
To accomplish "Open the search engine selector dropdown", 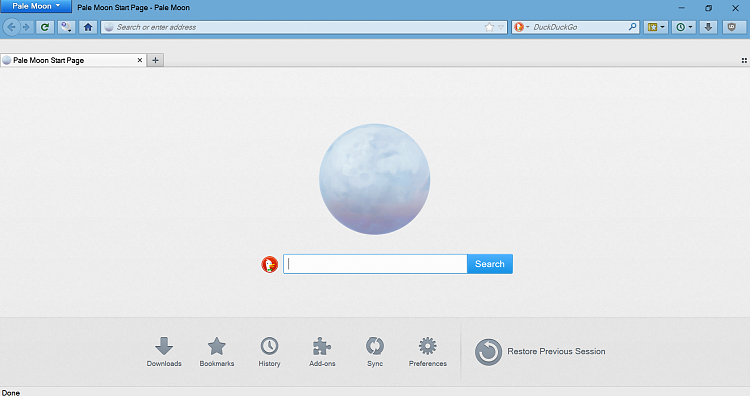I will (521, 27).
